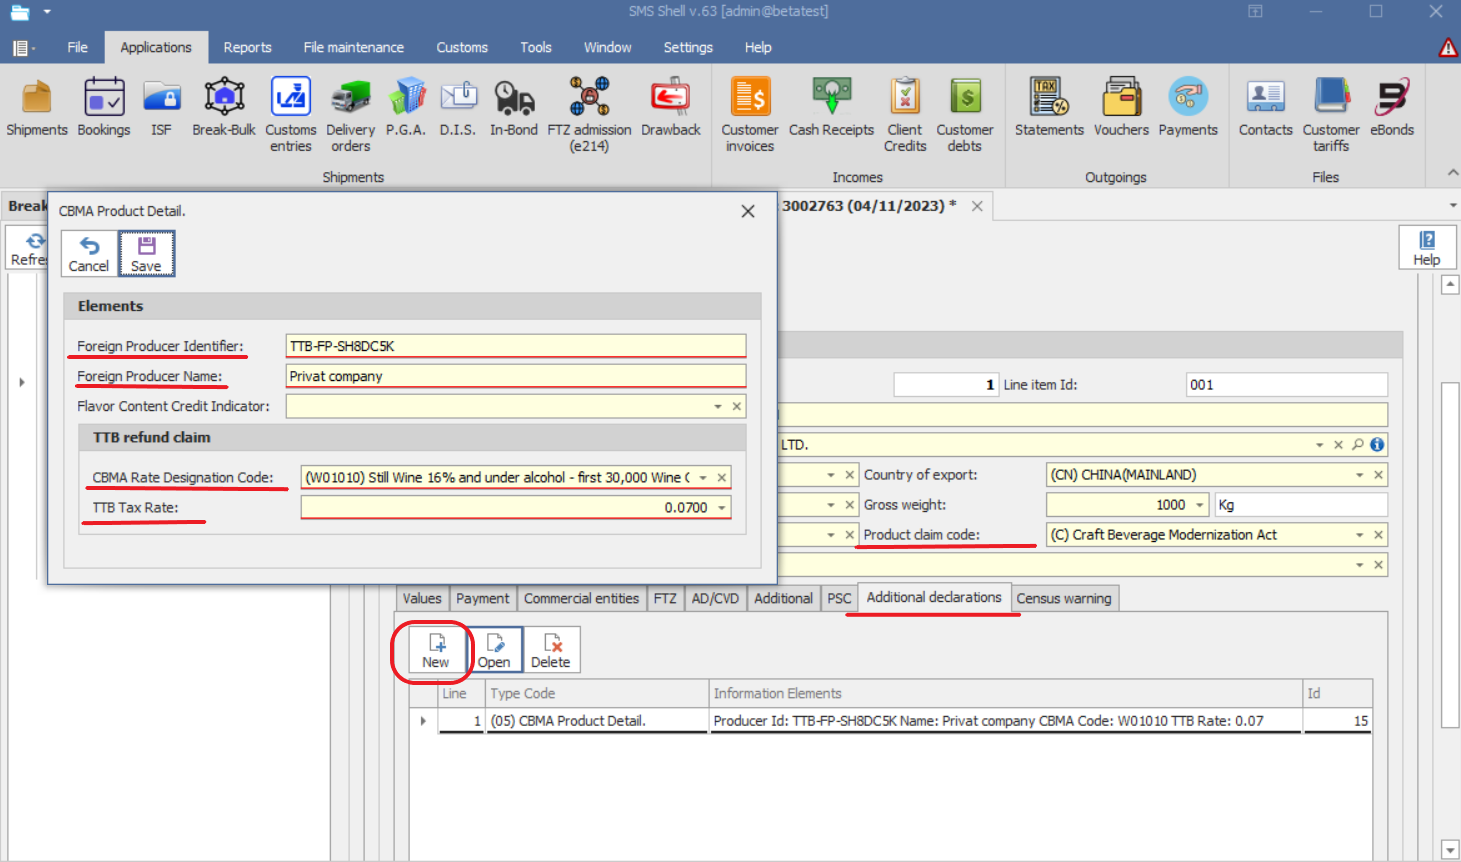The width and height of the screenshot is (1461, 862).
Task: Open the Vouchers icon
Action: click(1121, 108)
